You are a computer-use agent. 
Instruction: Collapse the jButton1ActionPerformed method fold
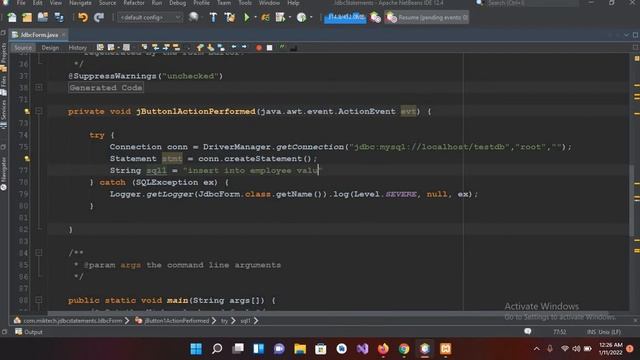click(39, 111)
